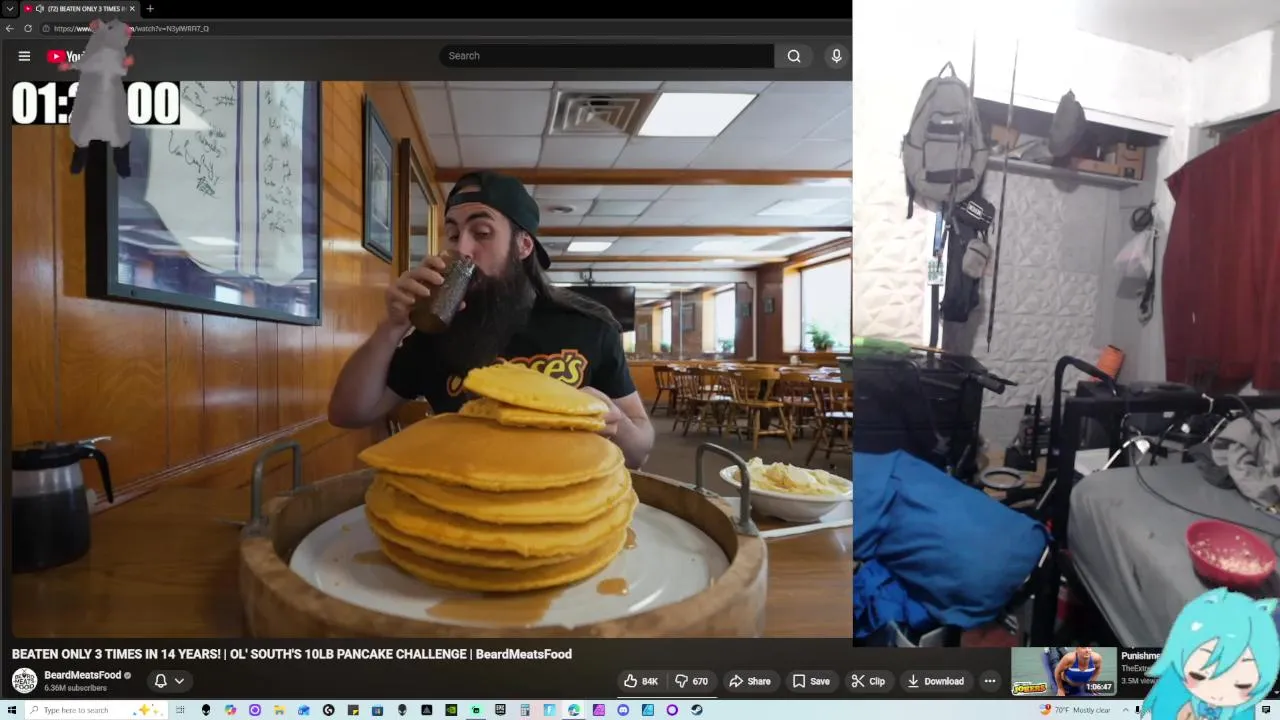Screen dimensions: 1280x720
Task: Download the video
Action: 936,681
